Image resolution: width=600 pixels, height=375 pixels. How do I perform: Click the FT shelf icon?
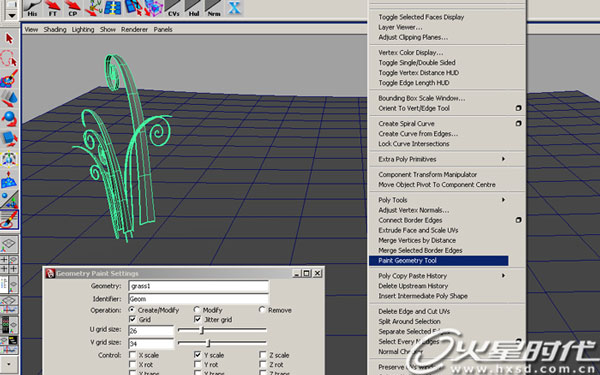pyautogui.click(x=52, y=8)
